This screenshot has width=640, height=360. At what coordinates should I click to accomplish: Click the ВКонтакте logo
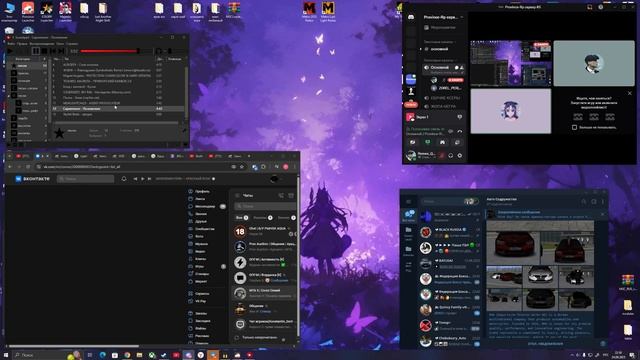tap(32, 179)
